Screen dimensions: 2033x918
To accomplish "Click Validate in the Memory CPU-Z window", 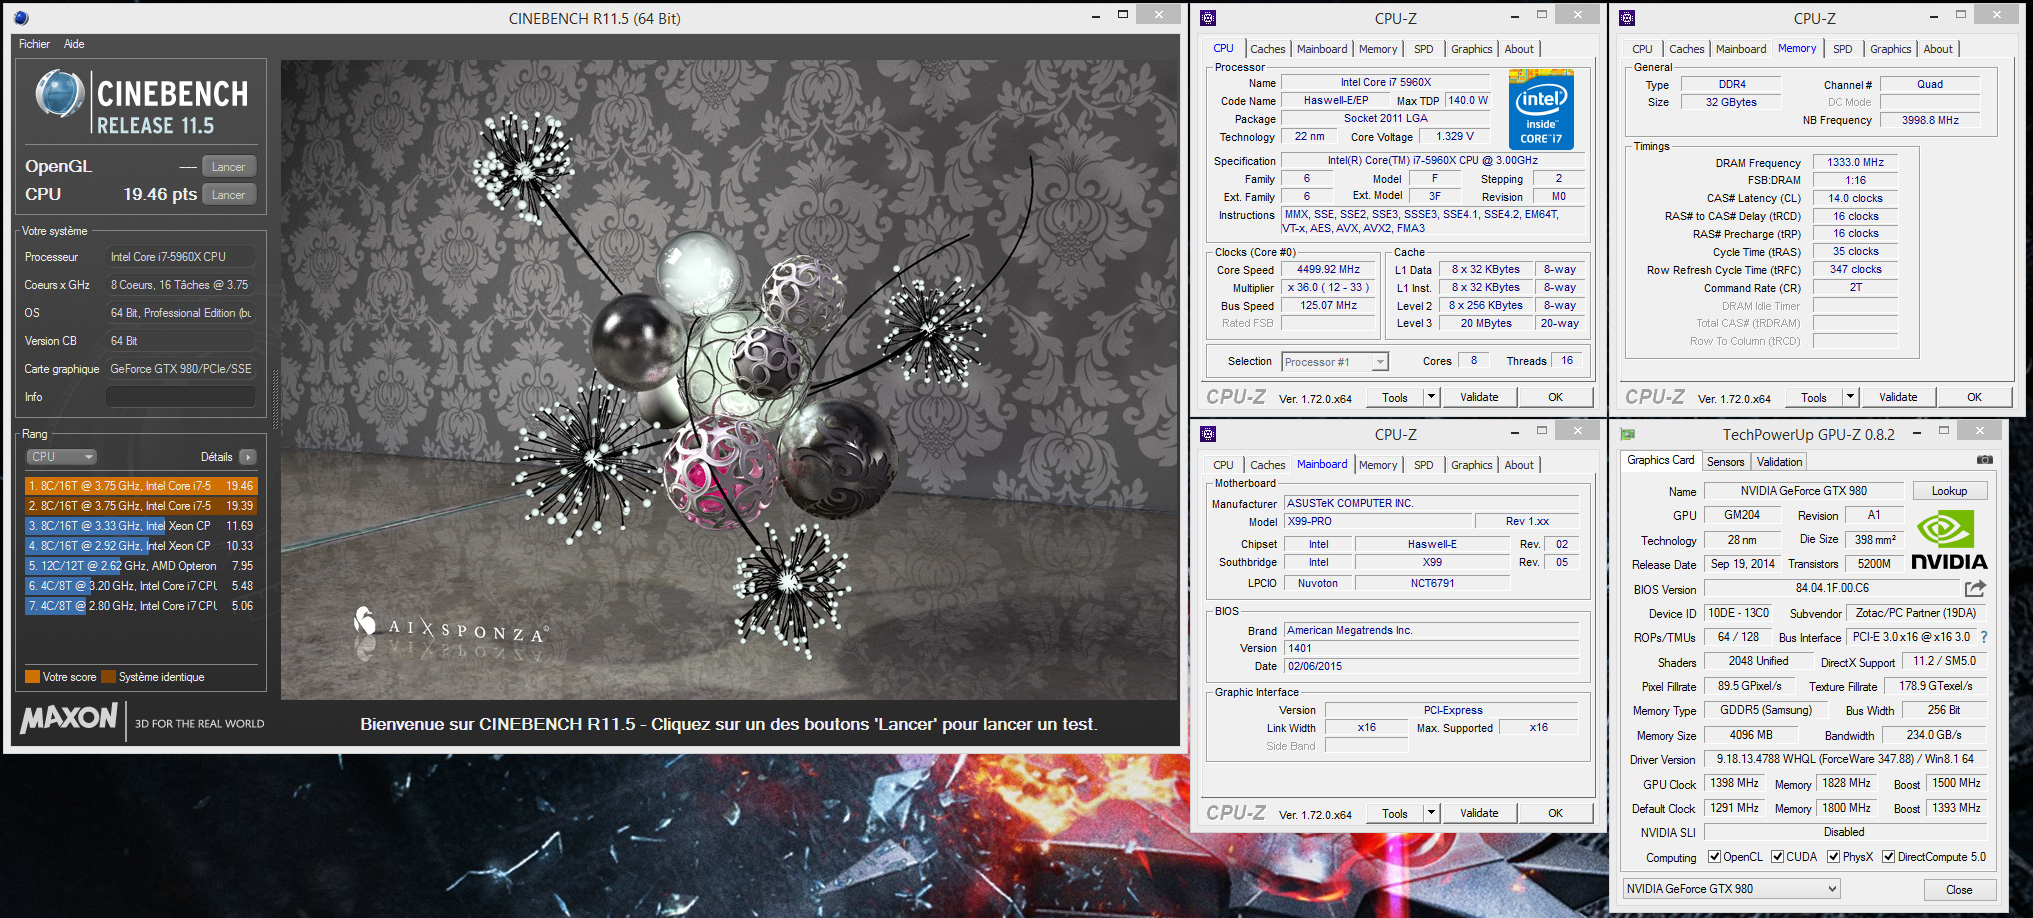I will pyautogui.click(x=1898, y=397).
